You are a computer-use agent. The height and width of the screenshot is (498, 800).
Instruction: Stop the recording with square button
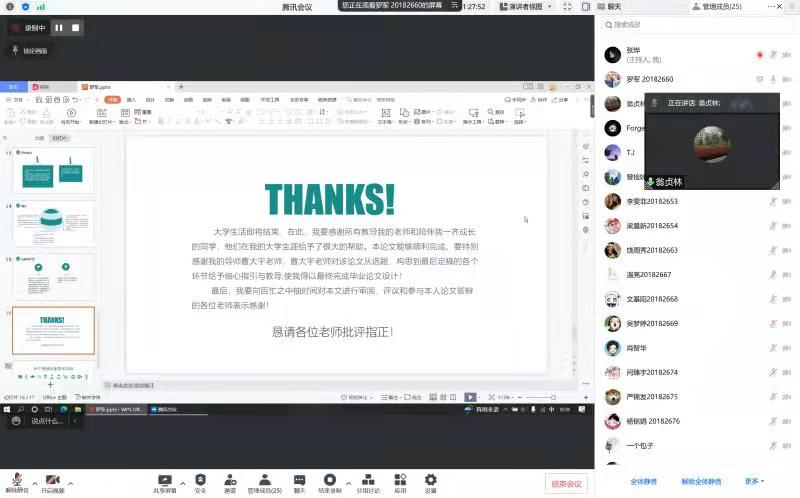[x=75, y=28]
